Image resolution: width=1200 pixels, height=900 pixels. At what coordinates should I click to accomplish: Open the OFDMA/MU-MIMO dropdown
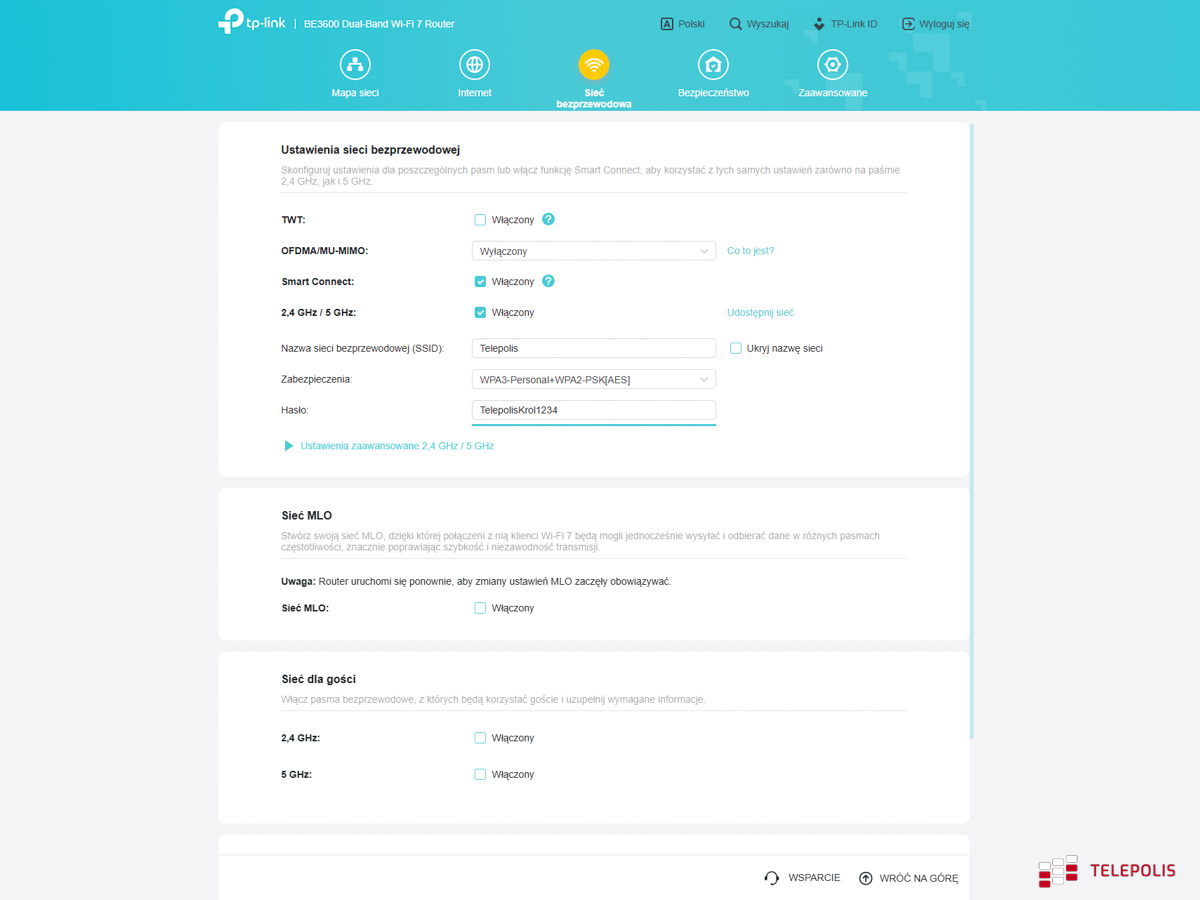593,251
